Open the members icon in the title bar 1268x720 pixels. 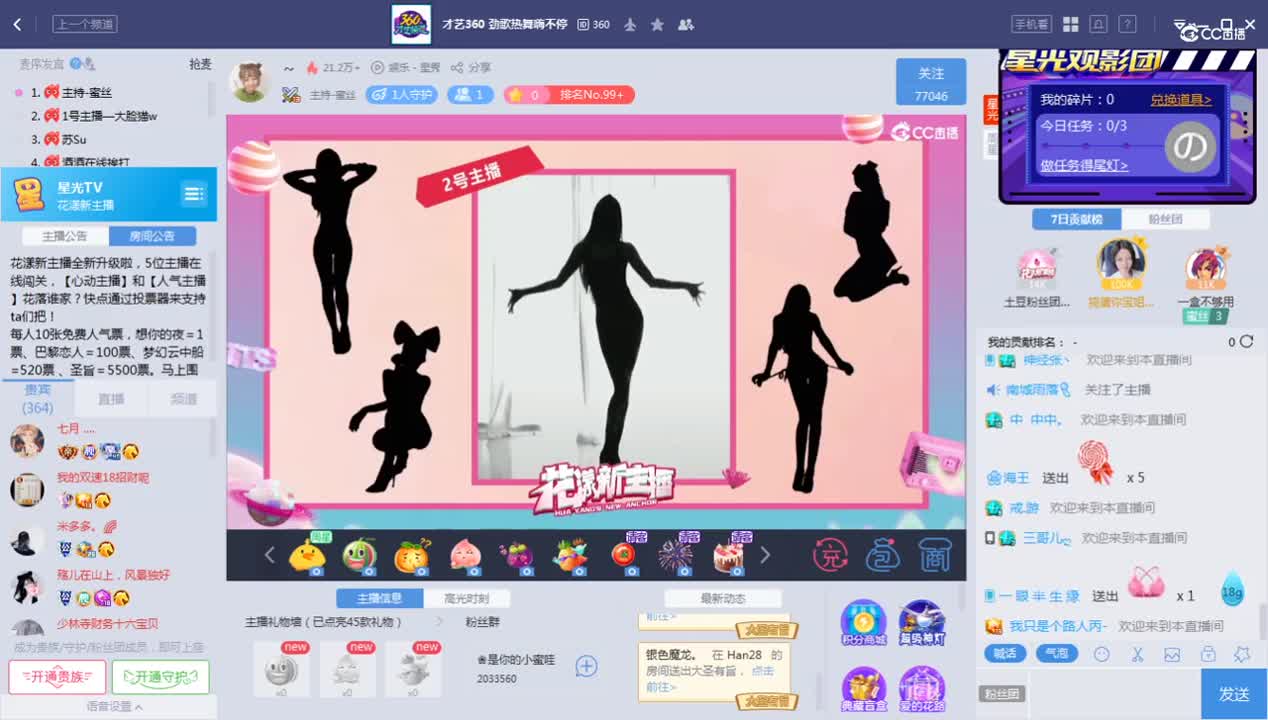(x=685, y=24)
